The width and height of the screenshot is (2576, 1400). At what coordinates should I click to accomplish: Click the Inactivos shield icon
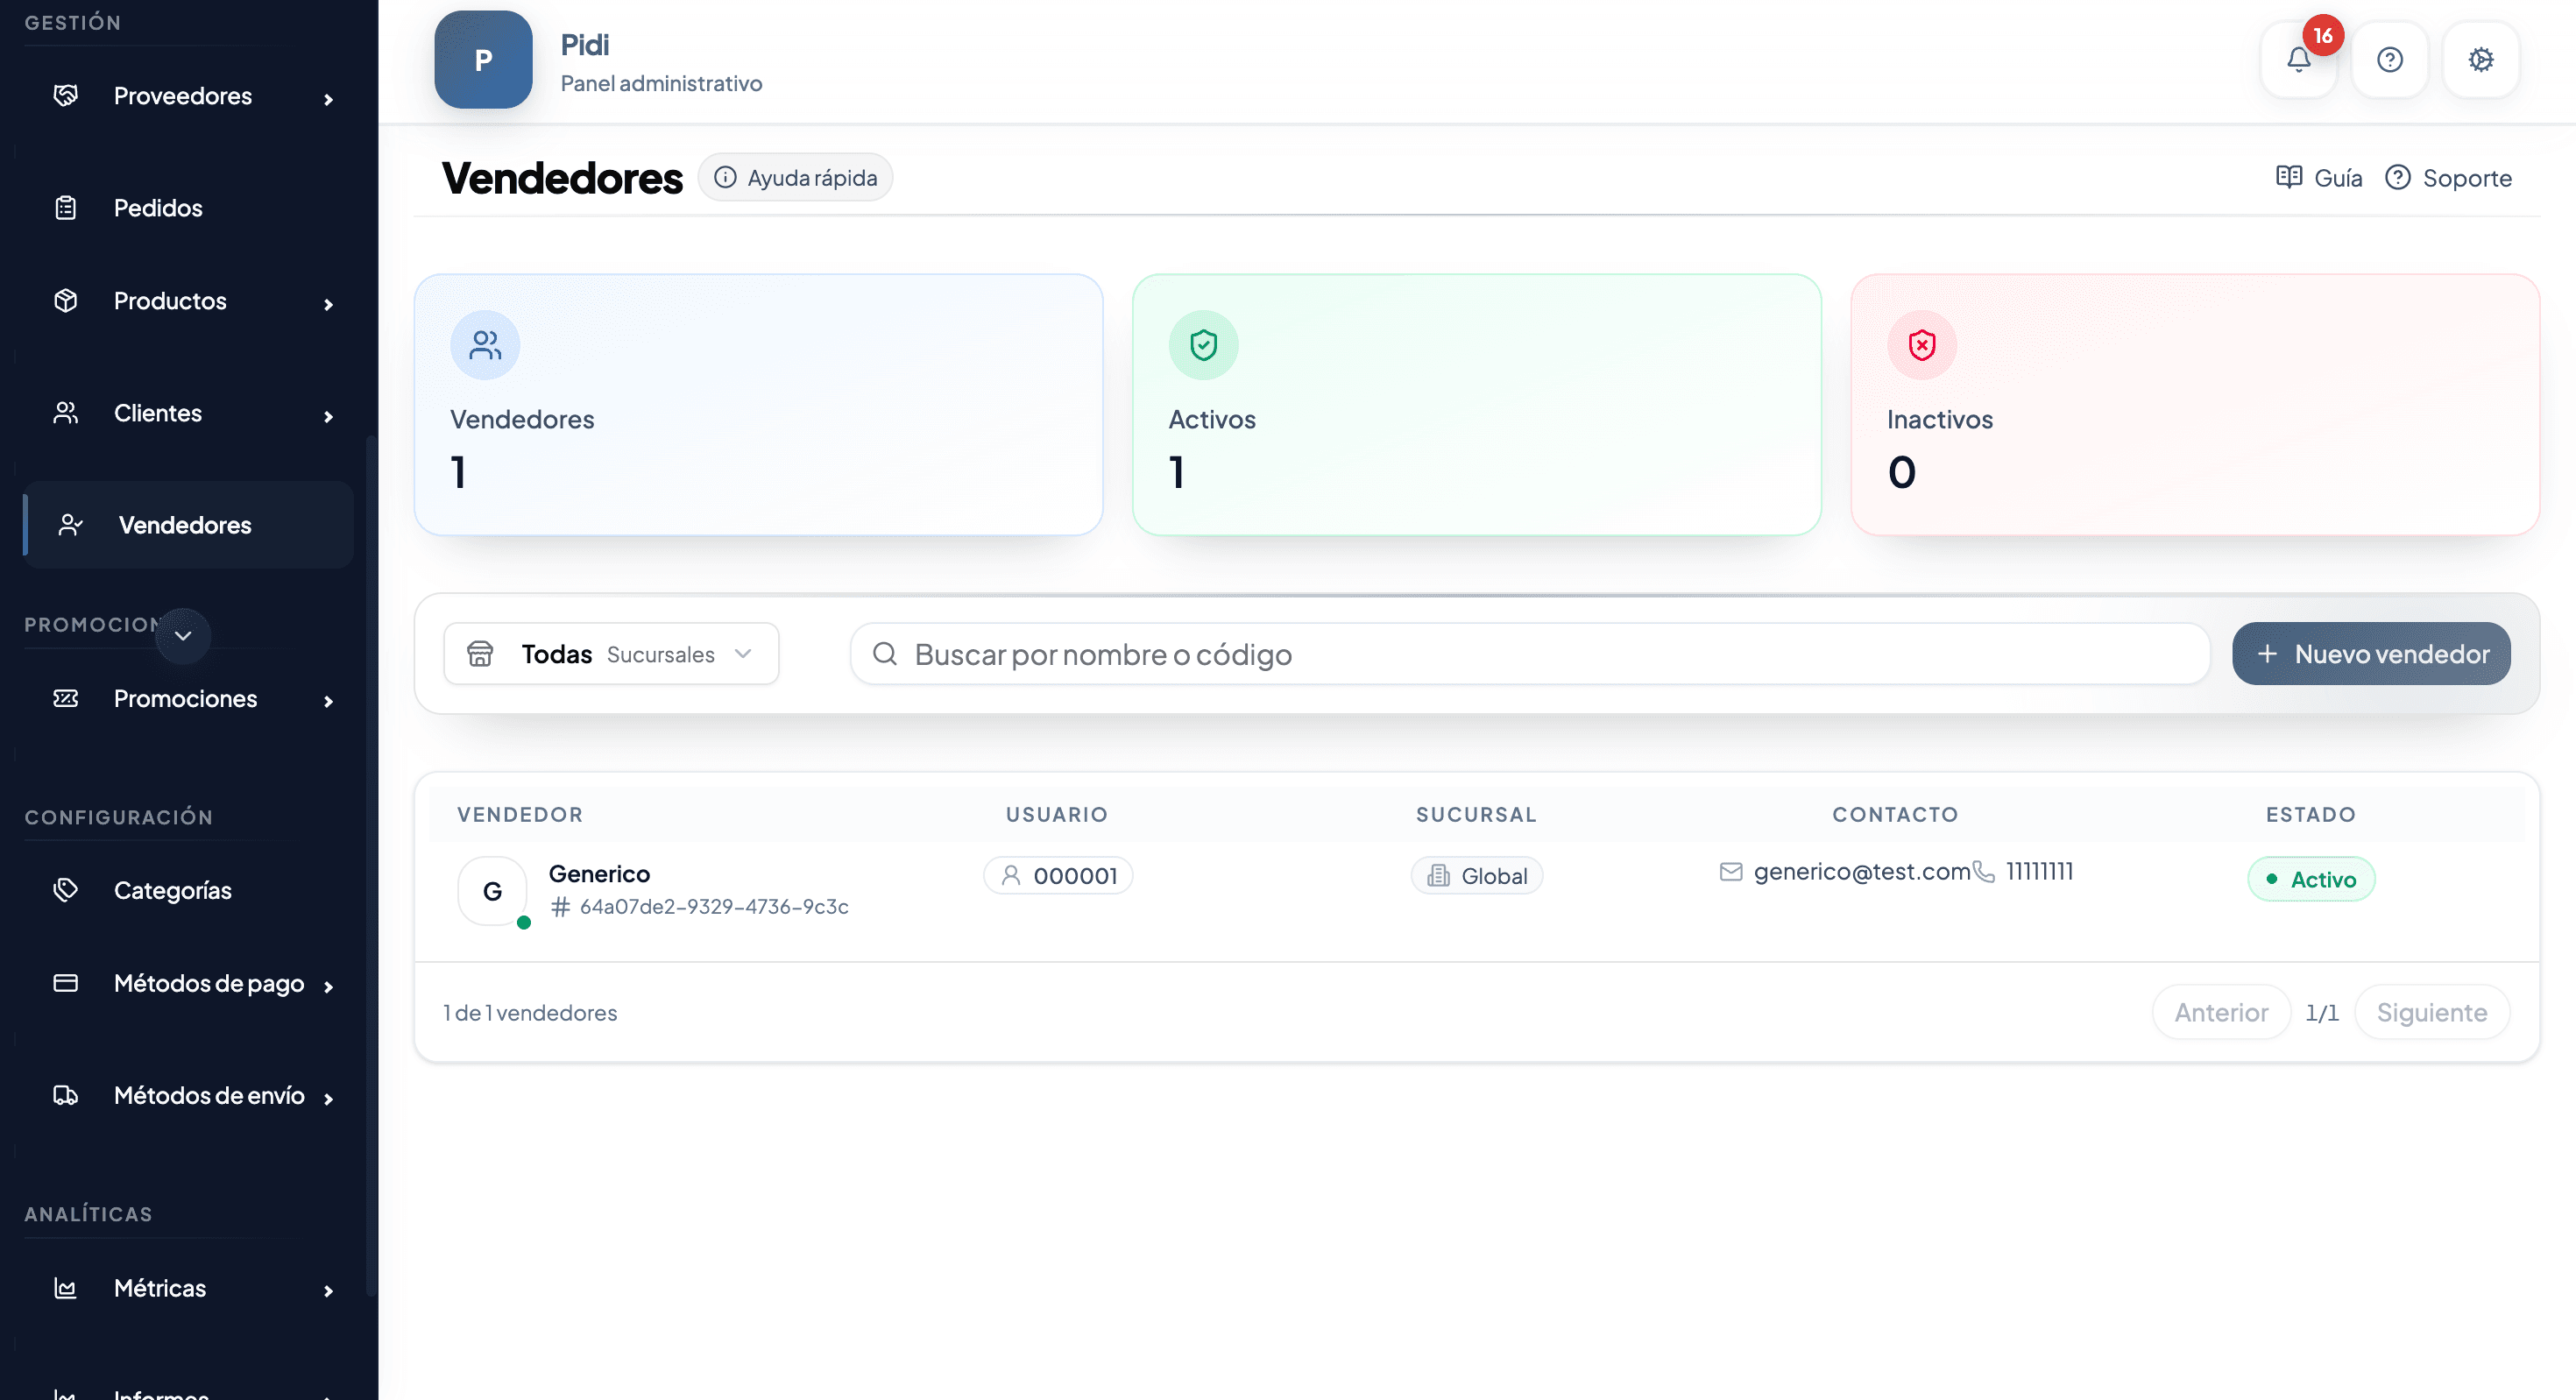tap(1921, 345)
